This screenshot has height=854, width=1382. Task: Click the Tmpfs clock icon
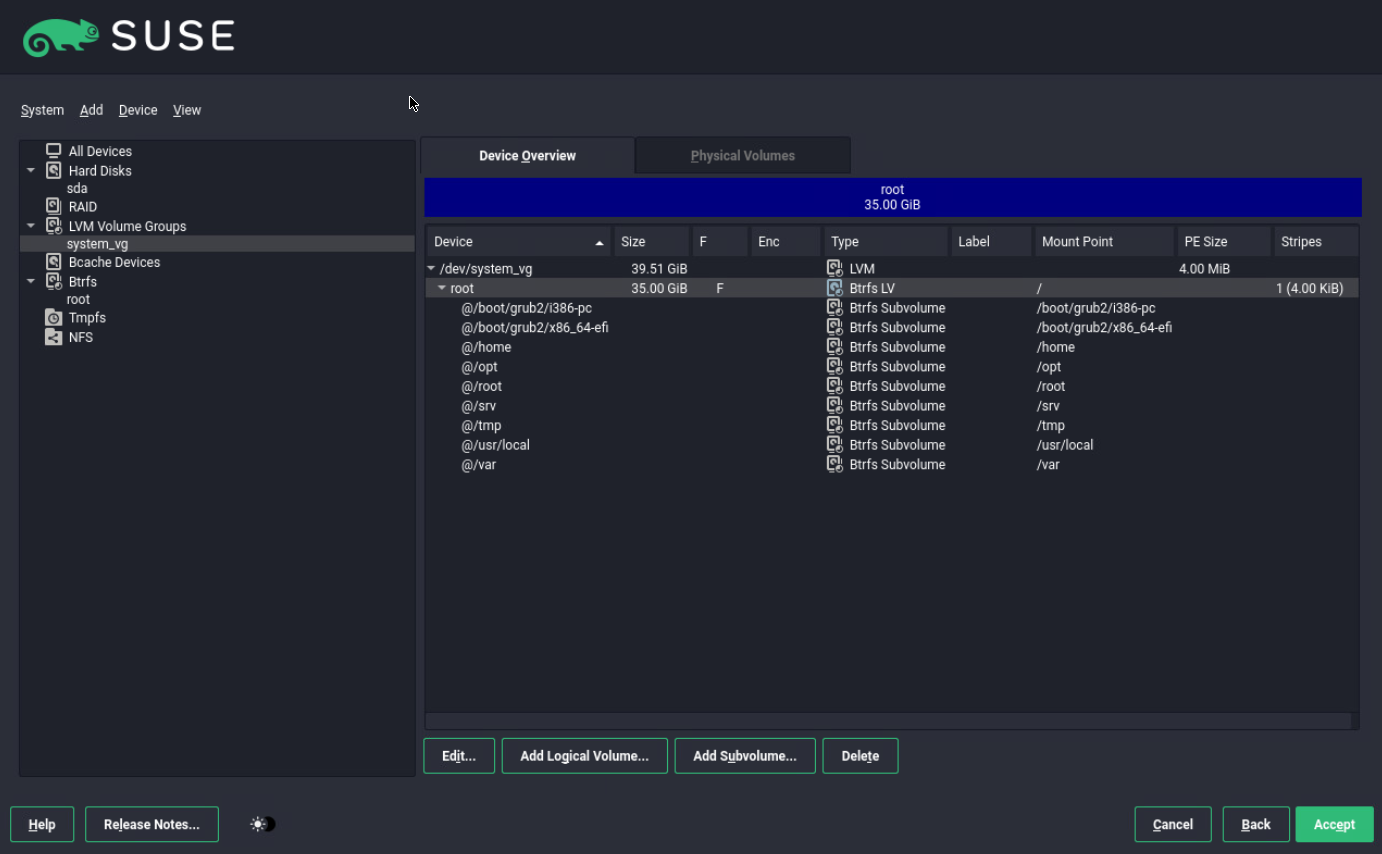pos(54,318)
